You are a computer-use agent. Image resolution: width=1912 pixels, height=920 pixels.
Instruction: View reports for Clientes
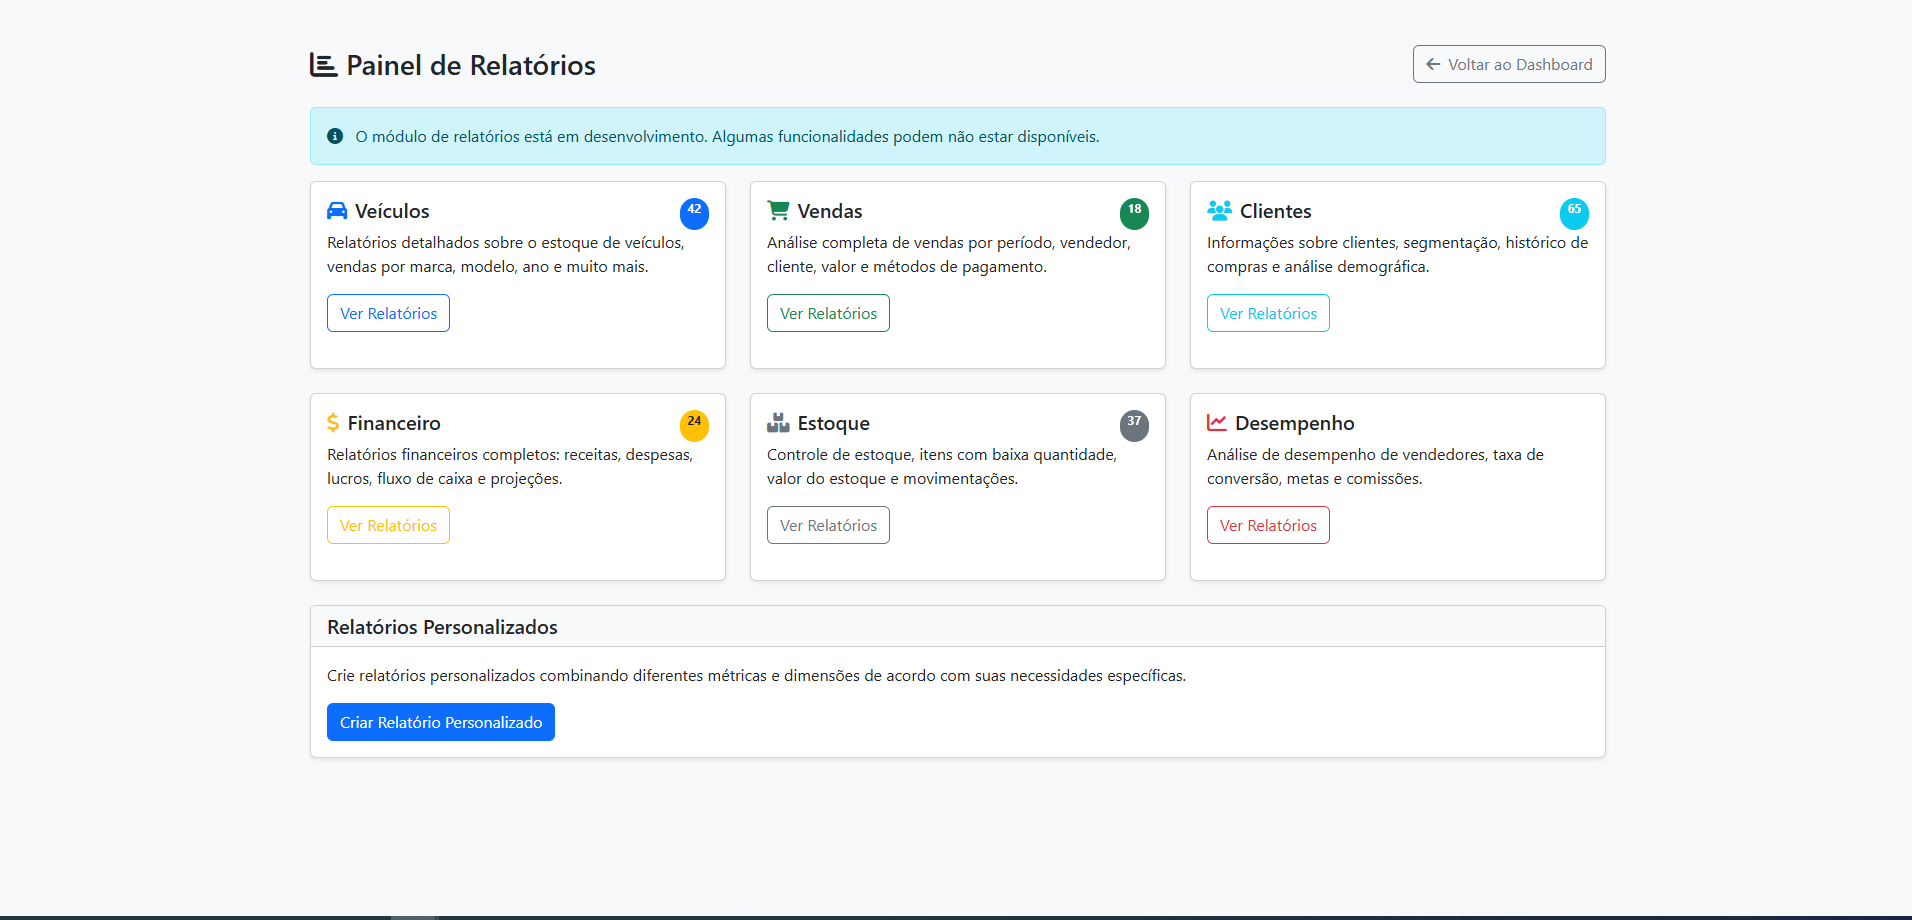point(1268,313)
